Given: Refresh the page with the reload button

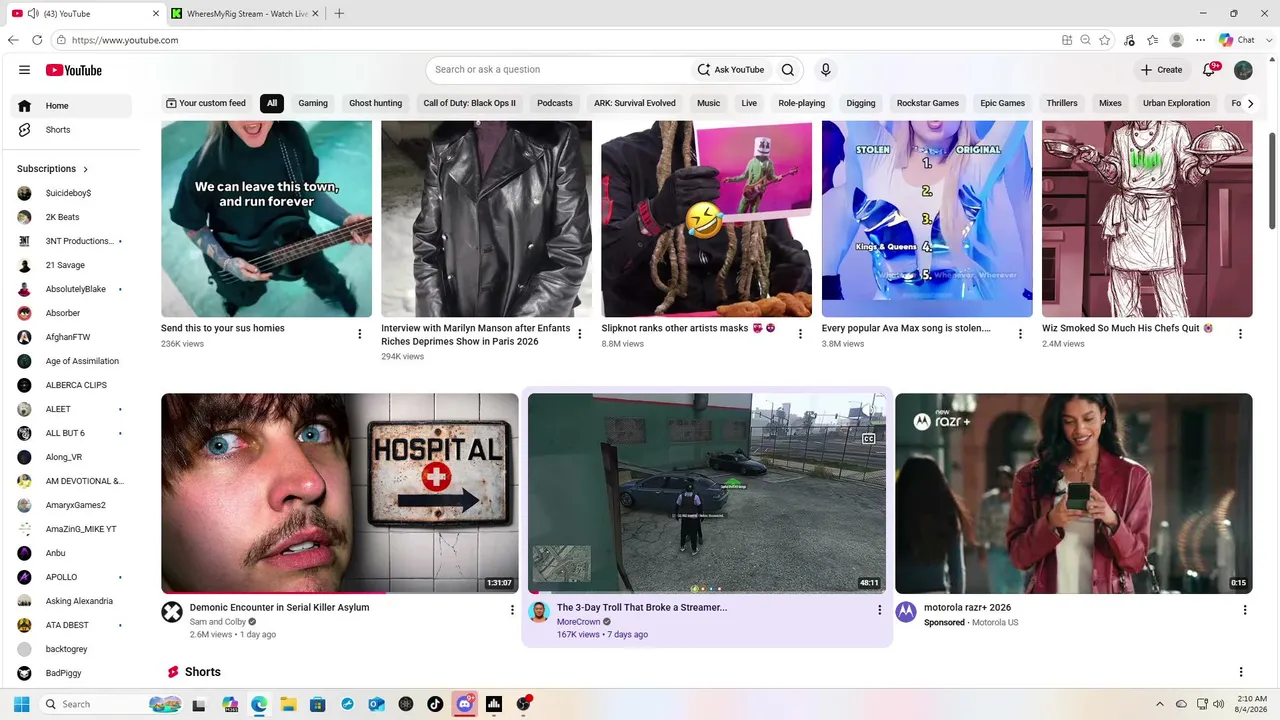Looking at the screenshot, I should [x=37, y=40].
